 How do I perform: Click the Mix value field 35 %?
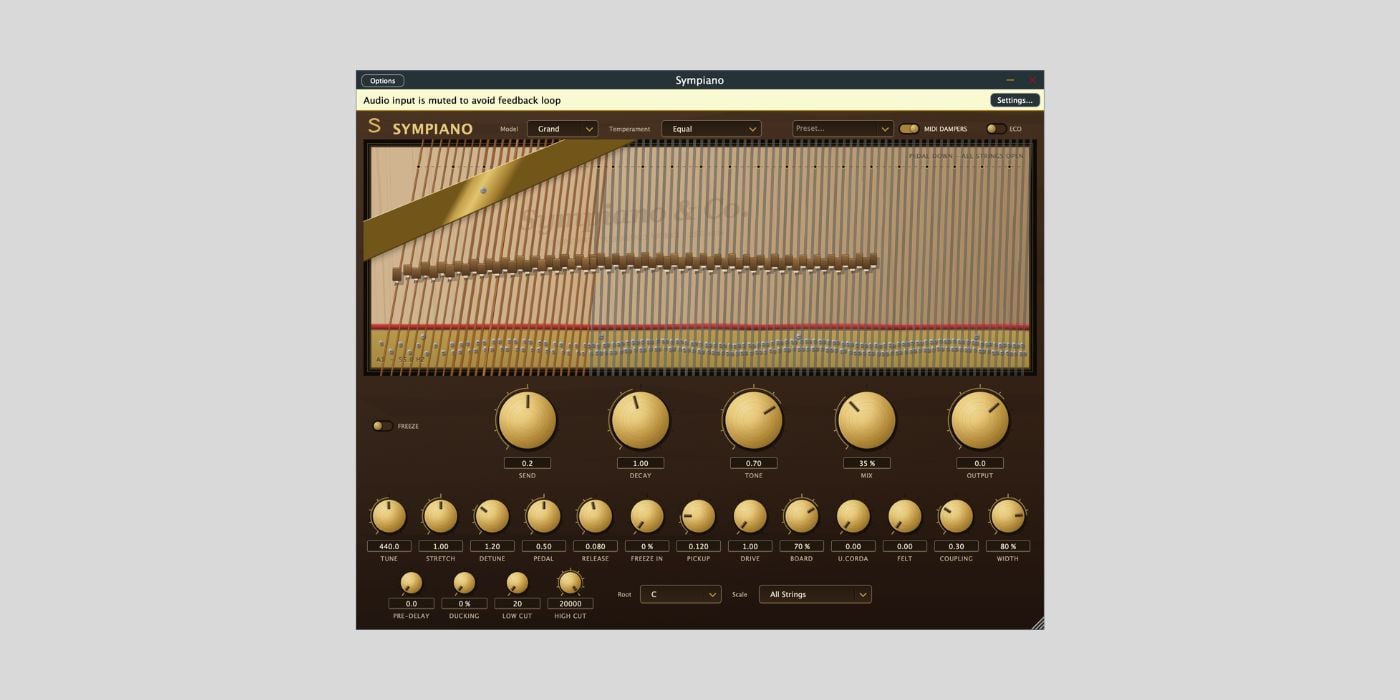coord(866,463)
